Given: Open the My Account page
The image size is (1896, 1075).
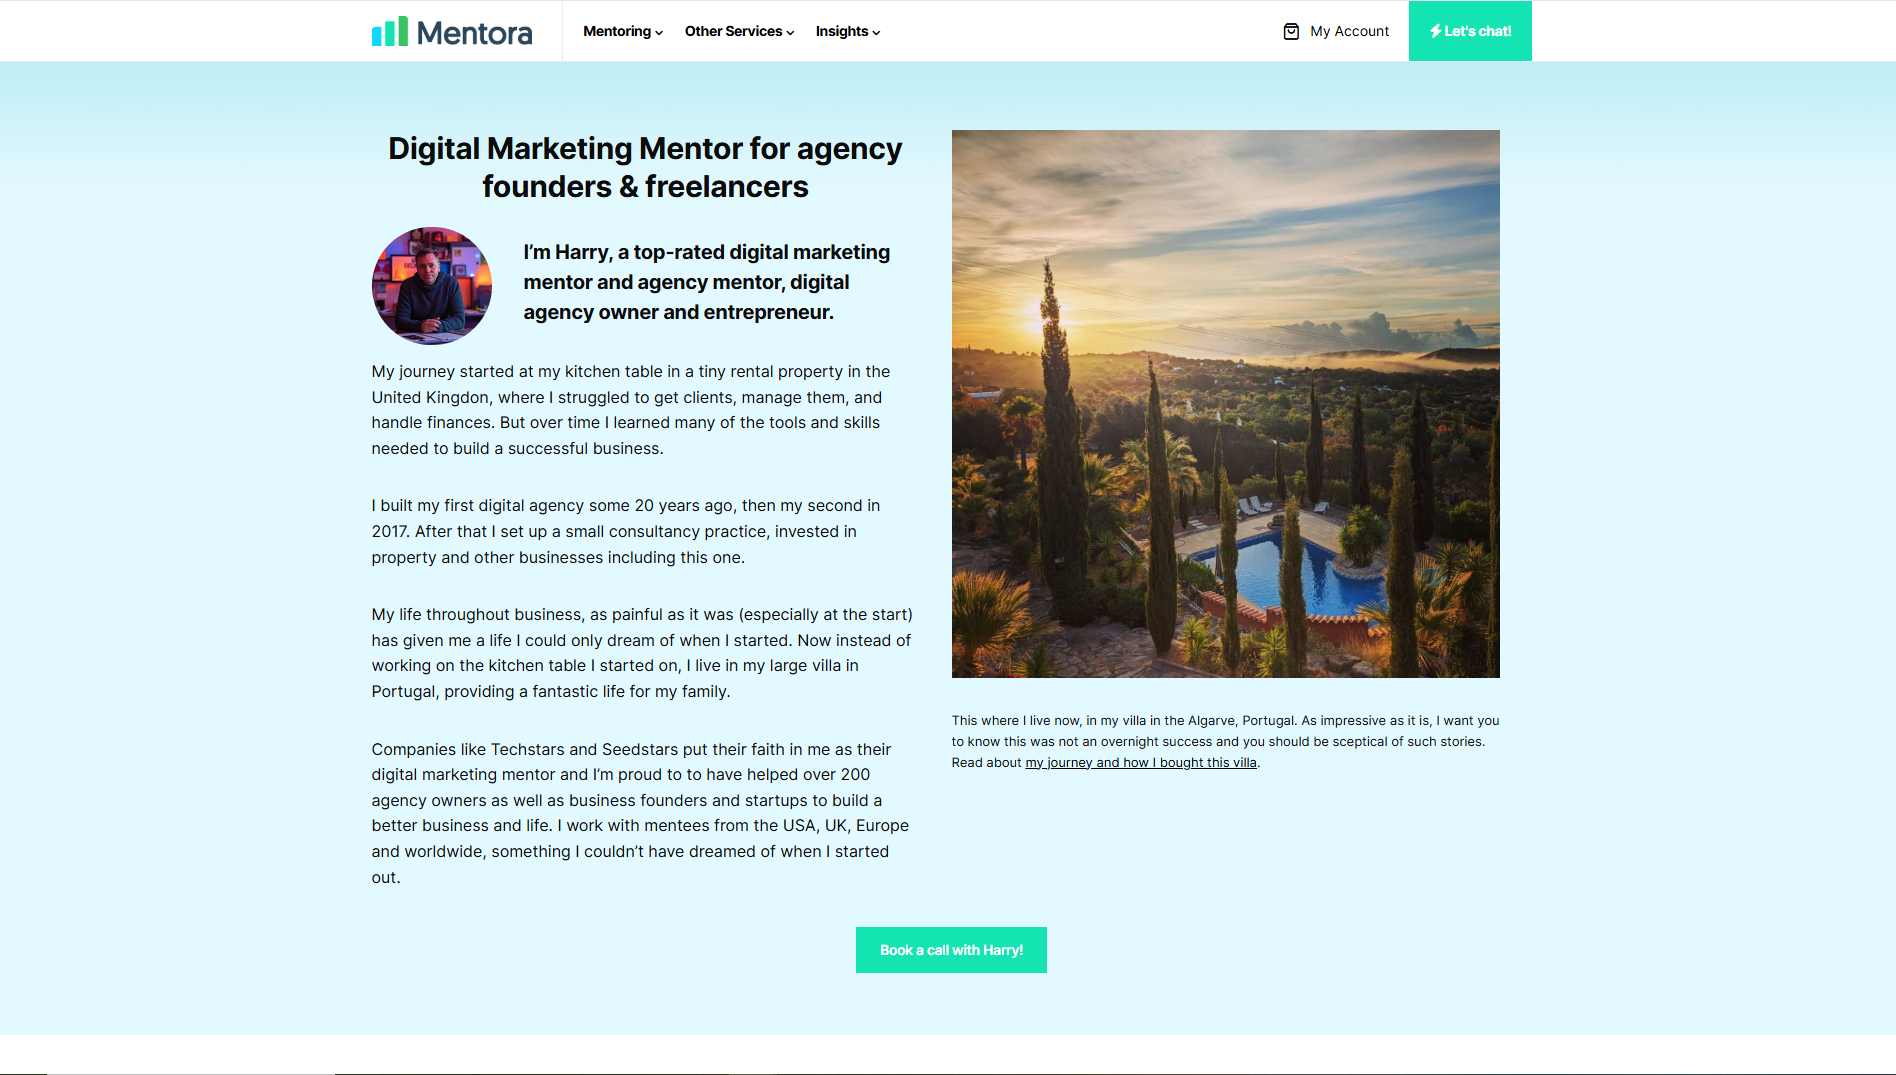Looking at the screenshot, I should click(x=1336, y=31).
